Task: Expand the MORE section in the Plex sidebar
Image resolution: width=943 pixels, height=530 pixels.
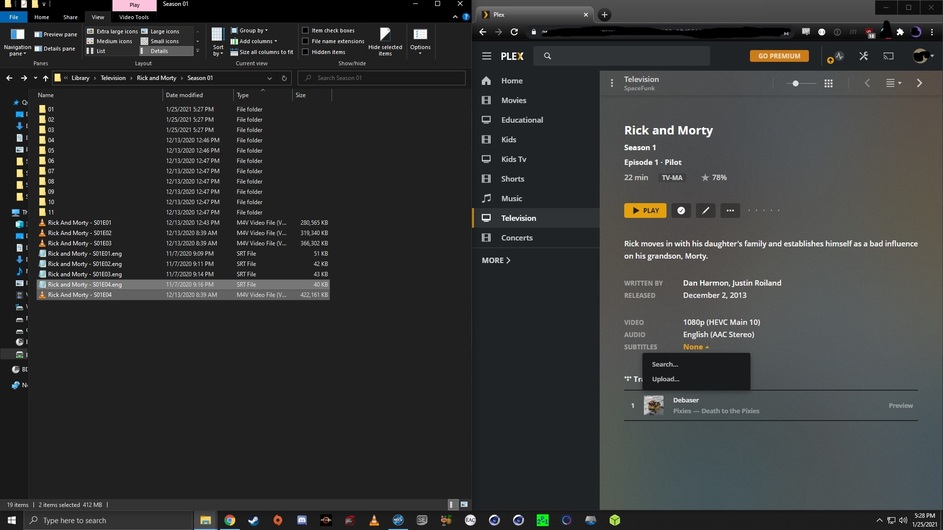Action: pyautogui.click(x=496, y=260)
